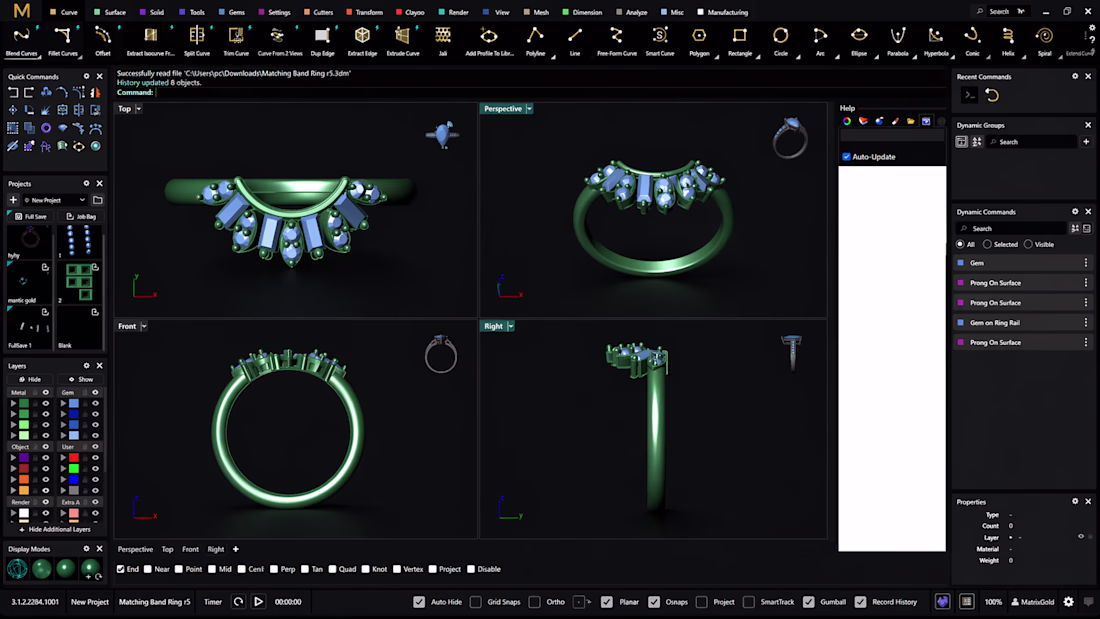Select the Visible radio button
The width and height of the screenshot is (1100, 619).
1028,244
